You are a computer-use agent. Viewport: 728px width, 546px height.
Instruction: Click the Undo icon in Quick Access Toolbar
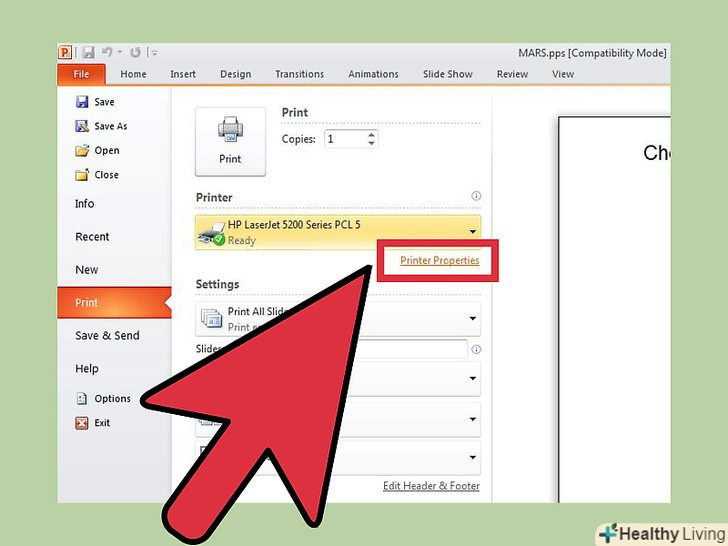107,52
